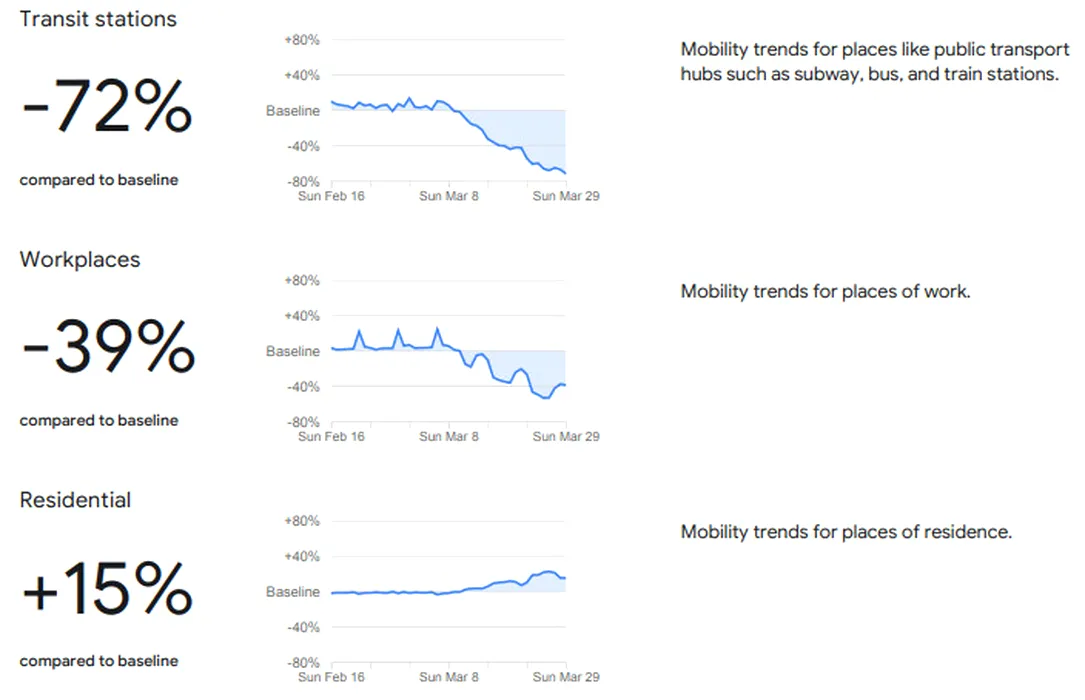Click the Transit stations trend chart line
Image resolution: width=1085 pixels, height=700 pixels.
pos(448,135)
